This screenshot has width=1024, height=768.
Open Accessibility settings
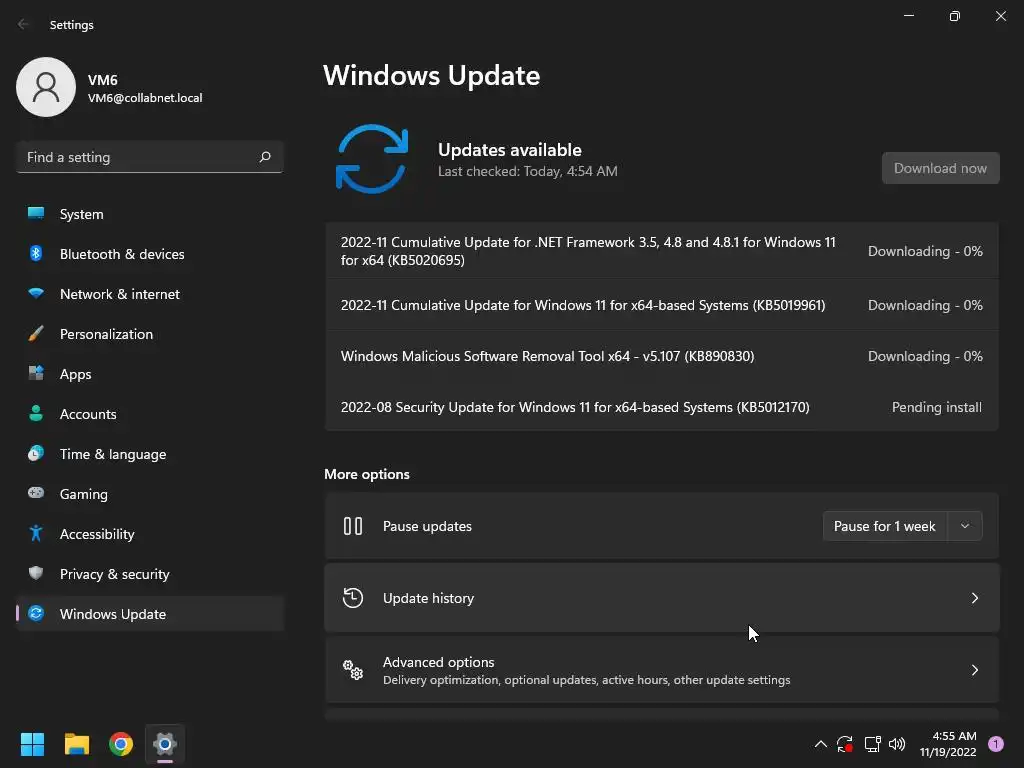150,534
